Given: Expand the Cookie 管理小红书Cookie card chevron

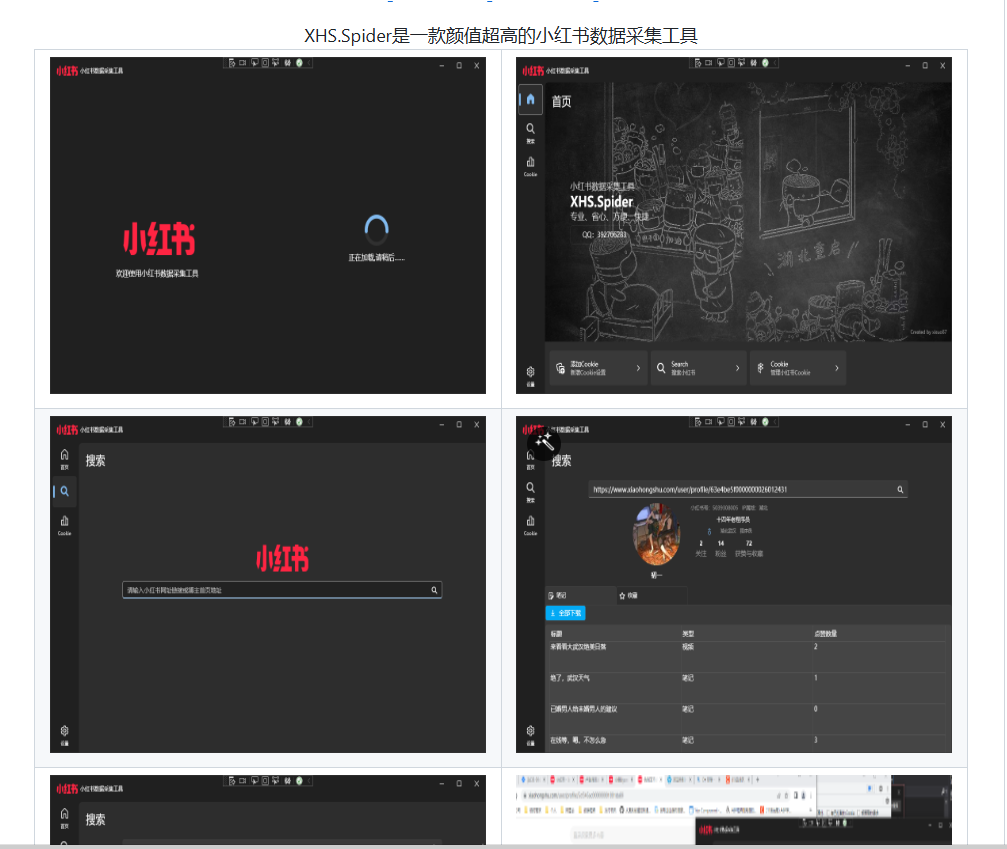Looking at the screenshot, I should (836, 367).
